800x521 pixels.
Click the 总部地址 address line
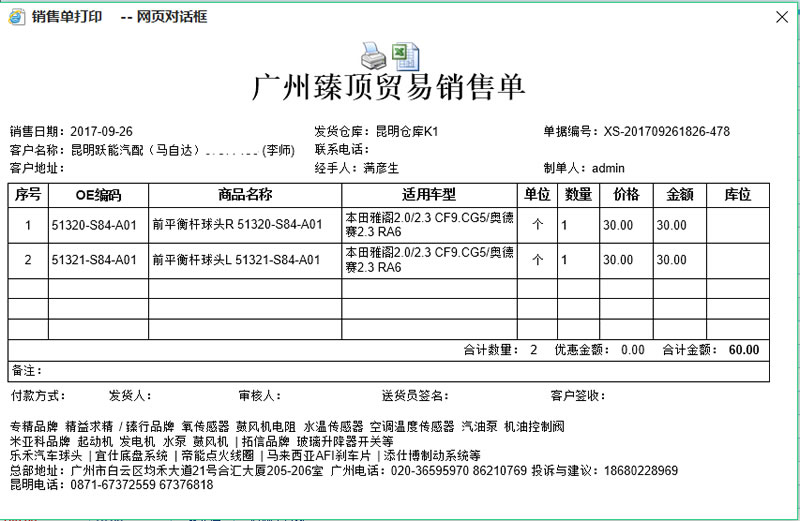(166, 470)
